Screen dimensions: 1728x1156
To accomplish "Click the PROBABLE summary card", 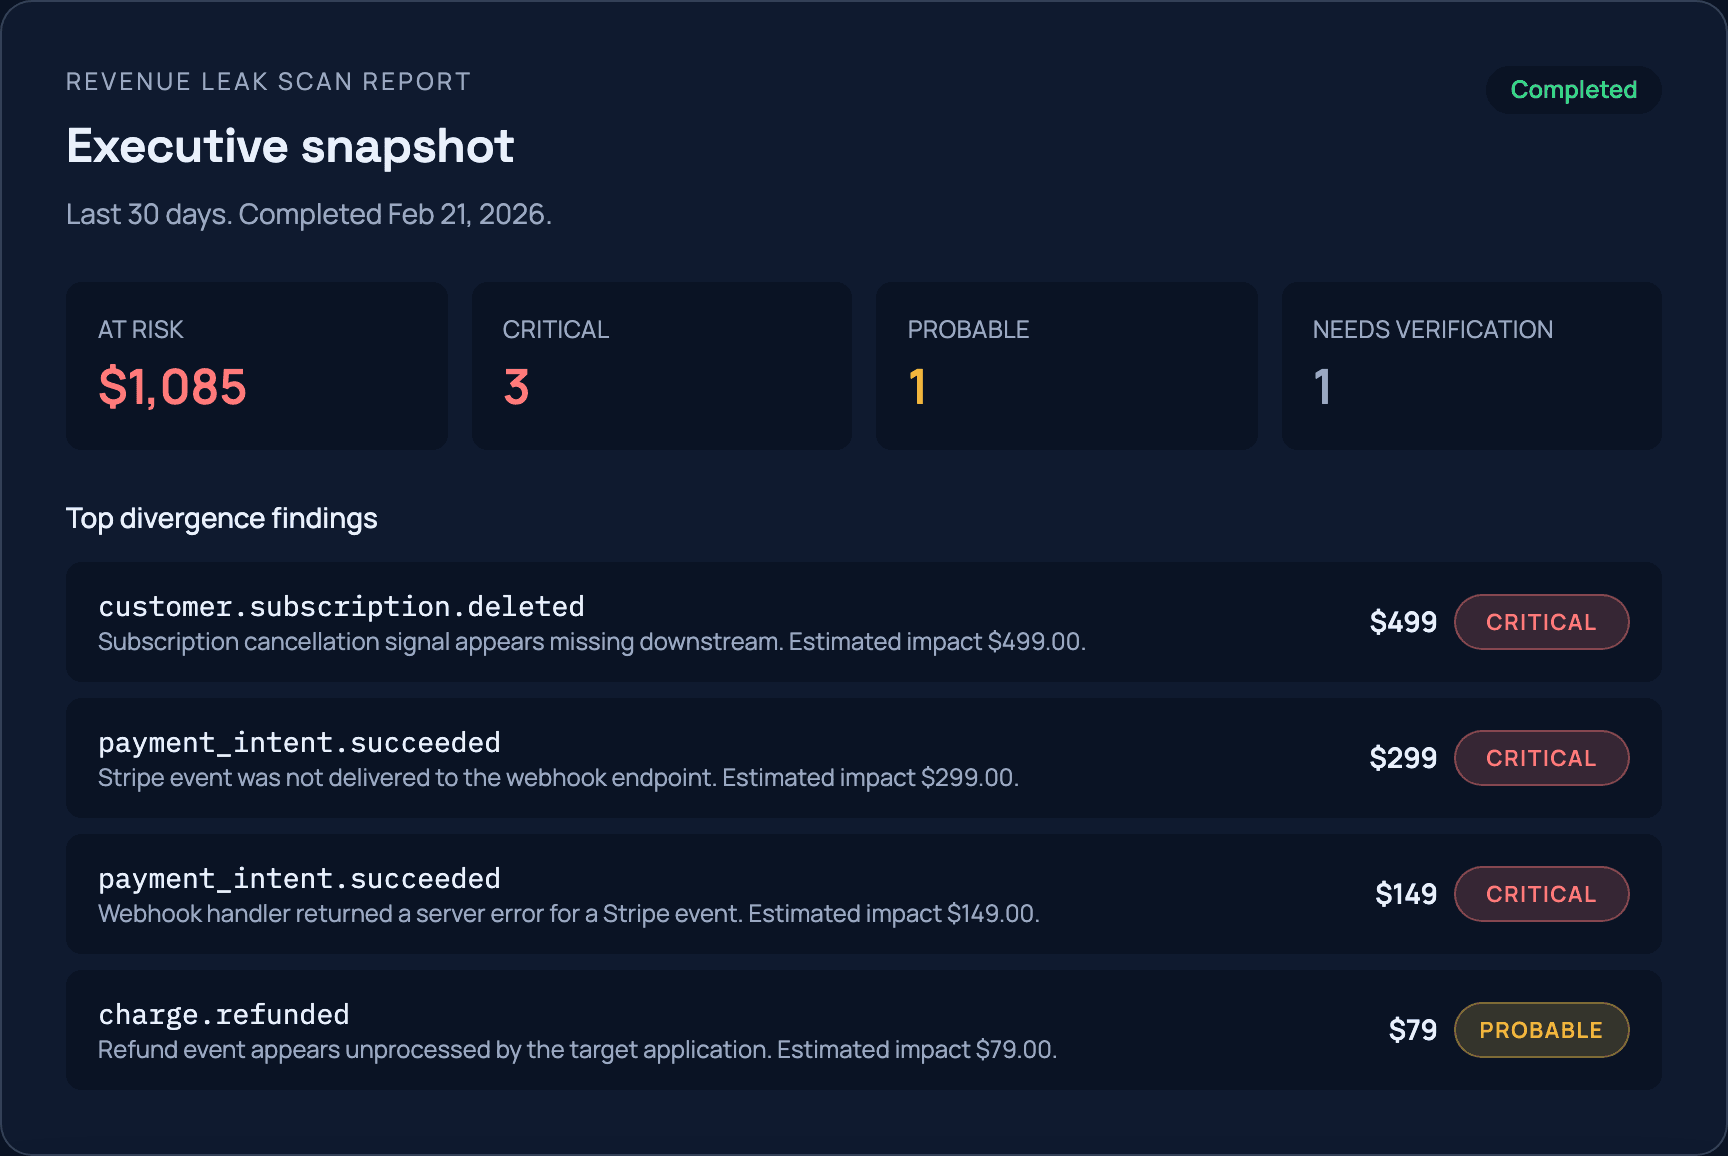I will pyautogui.click(x=1066, y=366).
